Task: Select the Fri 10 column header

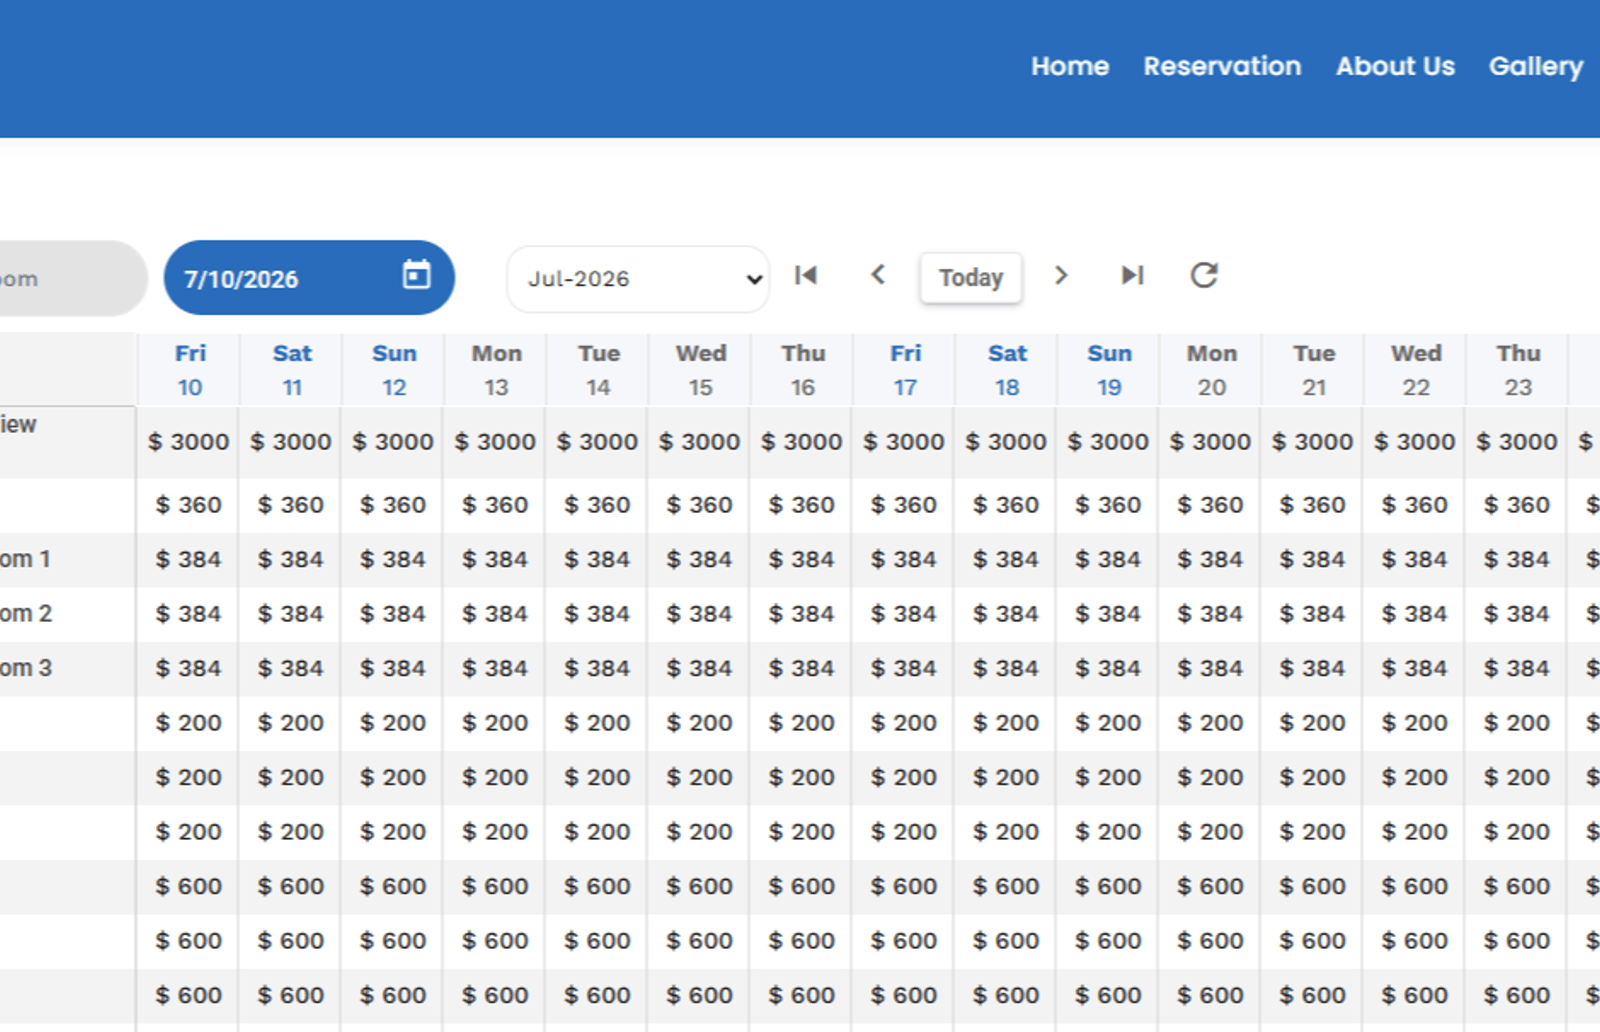Action: (190, 370)
